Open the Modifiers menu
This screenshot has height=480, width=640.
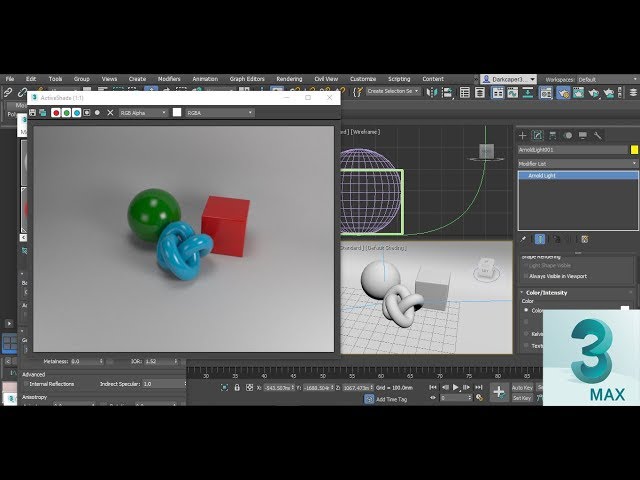[169, 79]
